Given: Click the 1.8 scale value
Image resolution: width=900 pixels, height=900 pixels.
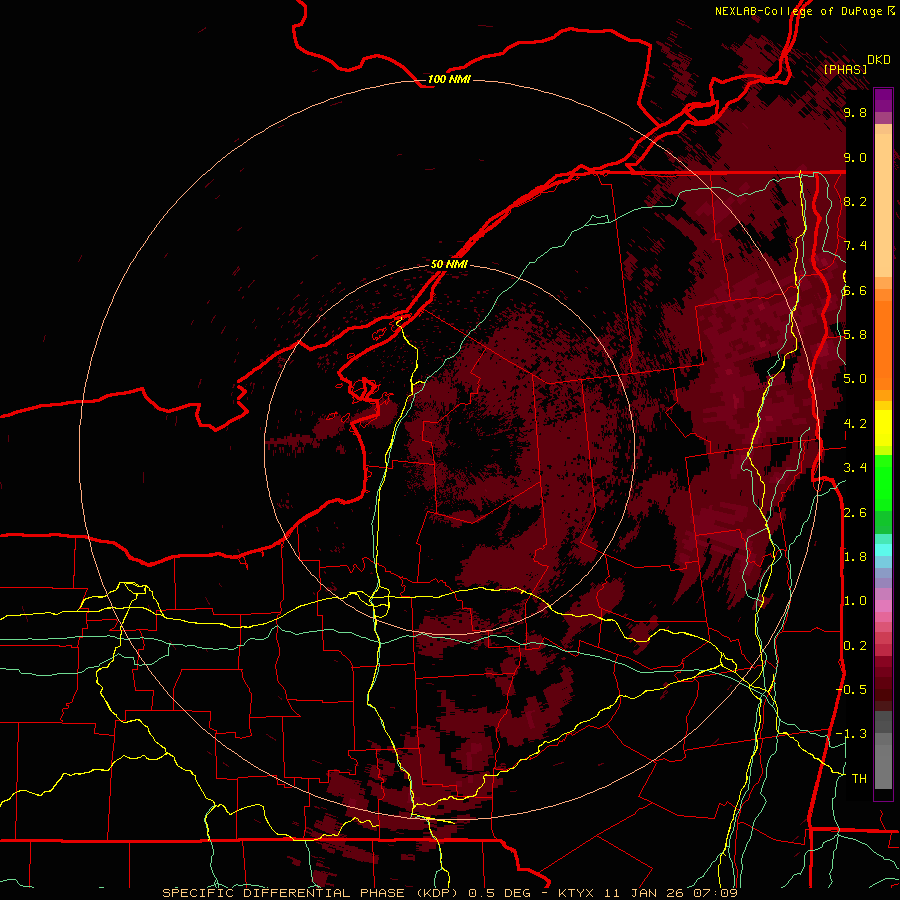Looking at the screenshot, I should (855, 557).
